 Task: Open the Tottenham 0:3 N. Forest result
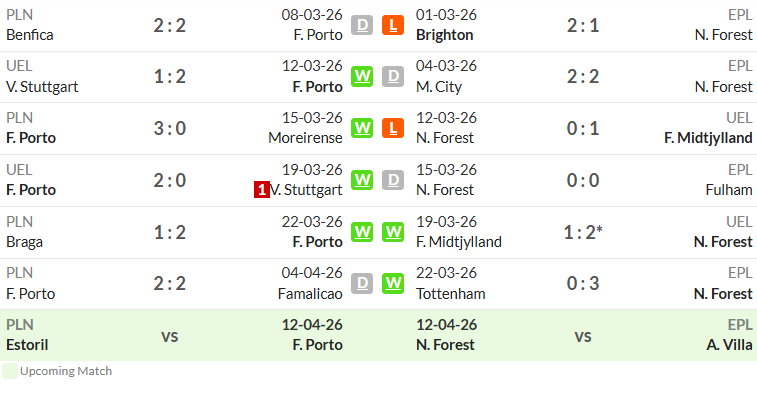pyautogui.click(x=583, y=283)
